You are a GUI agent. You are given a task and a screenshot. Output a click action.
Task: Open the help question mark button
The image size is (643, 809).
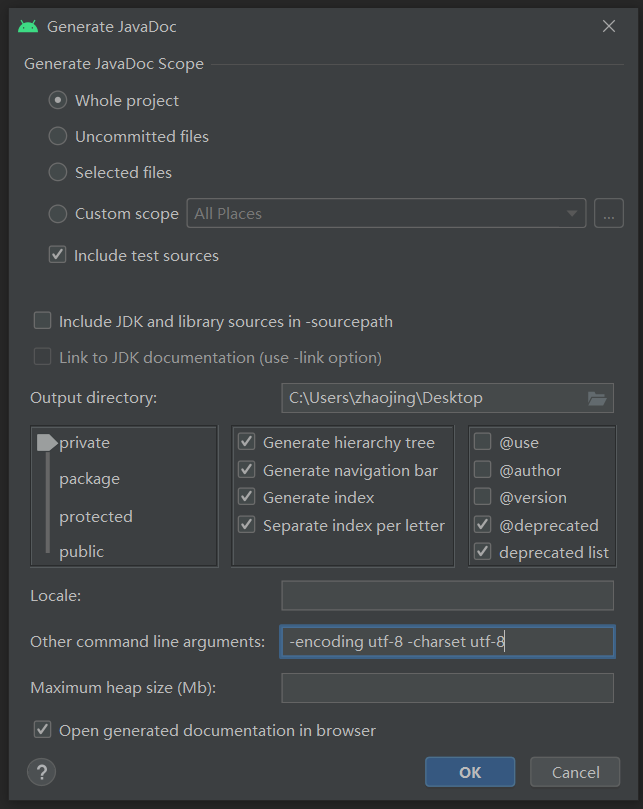41,772
